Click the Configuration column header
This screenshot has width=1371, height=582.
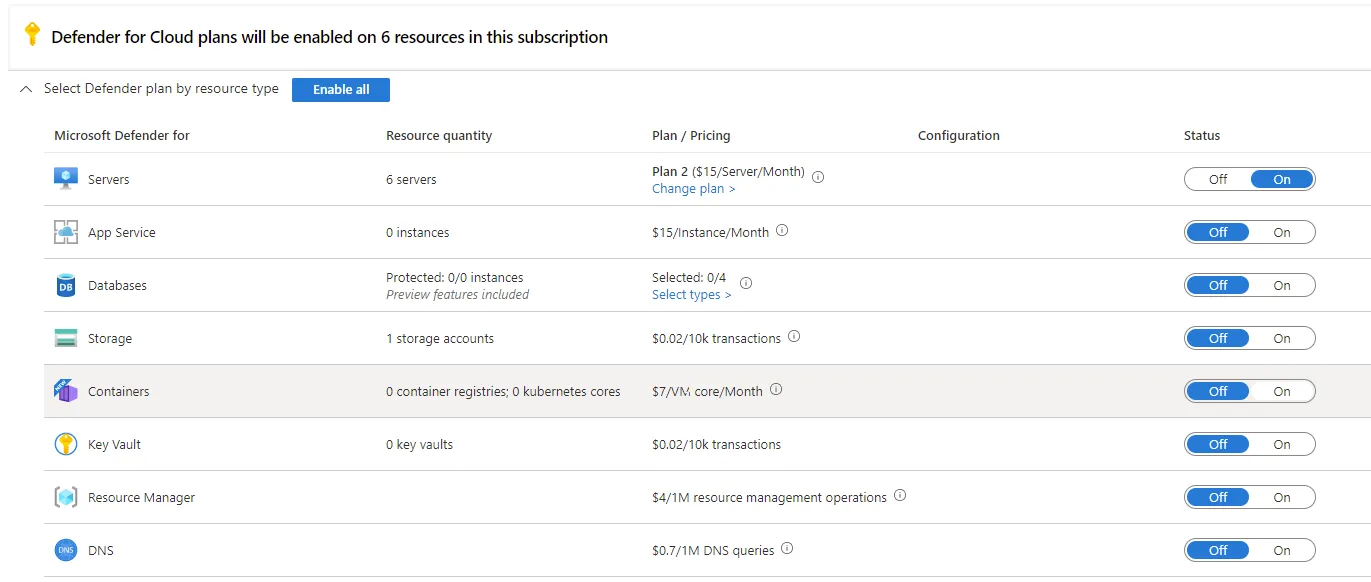[959, 135]
